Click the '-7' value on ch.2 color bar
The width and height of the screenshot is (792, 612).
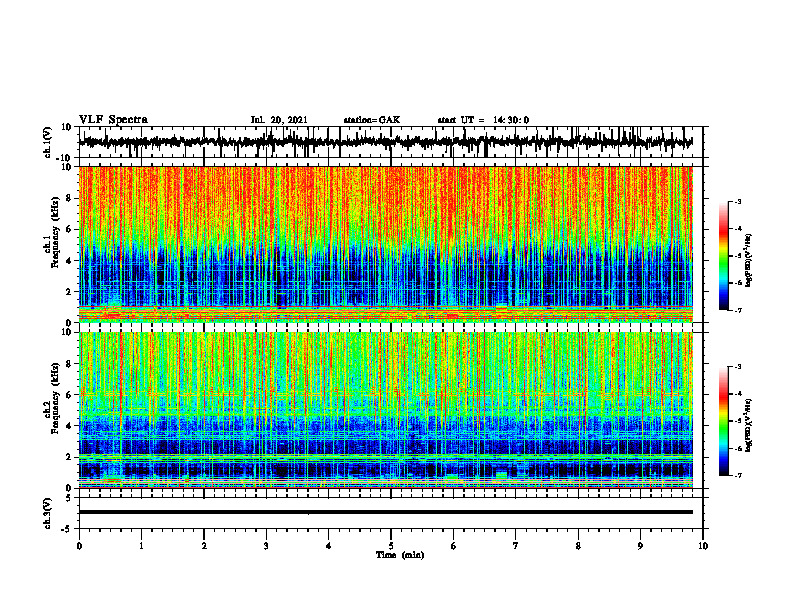click(x=738, y=475)
